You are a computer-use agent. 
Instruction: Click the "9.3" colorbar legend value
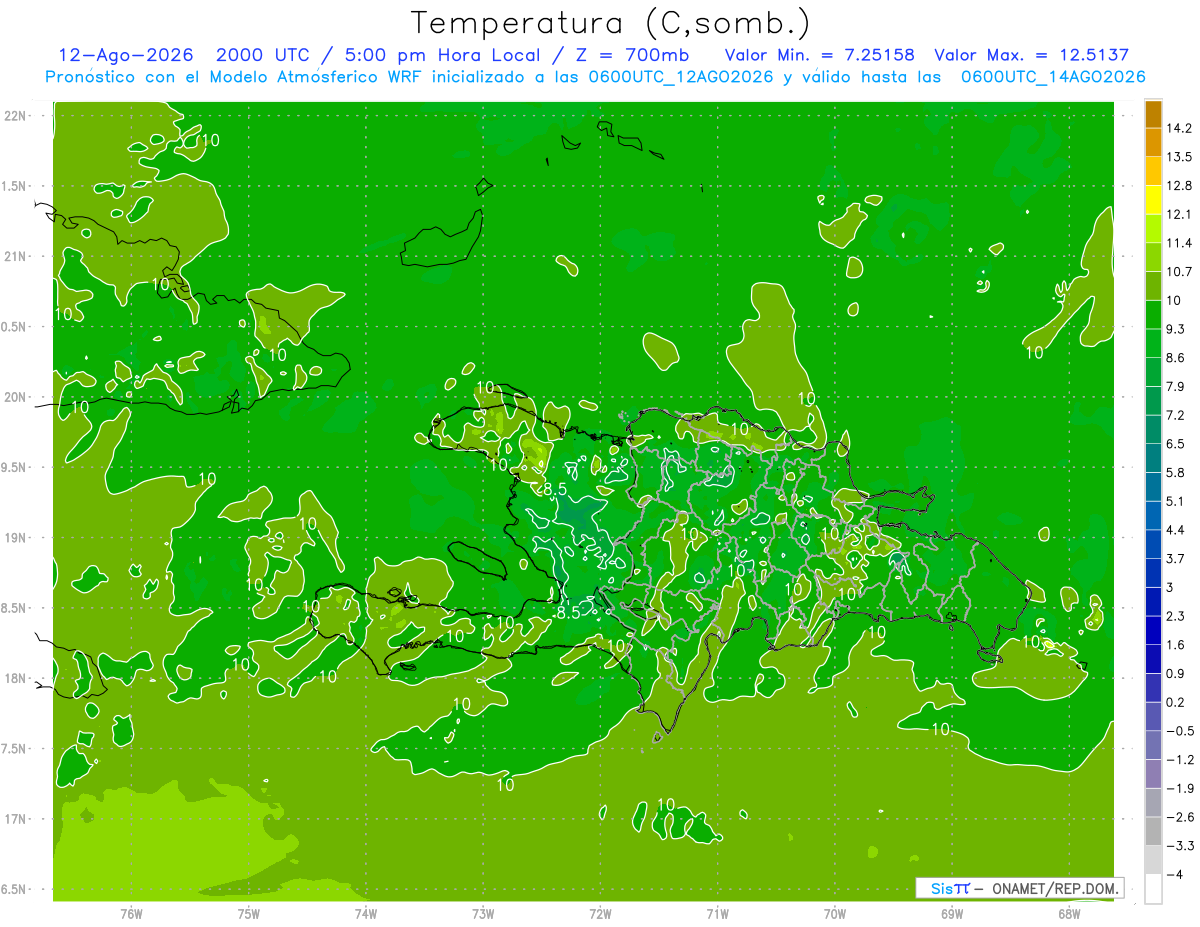click(x=1176, y=329)
